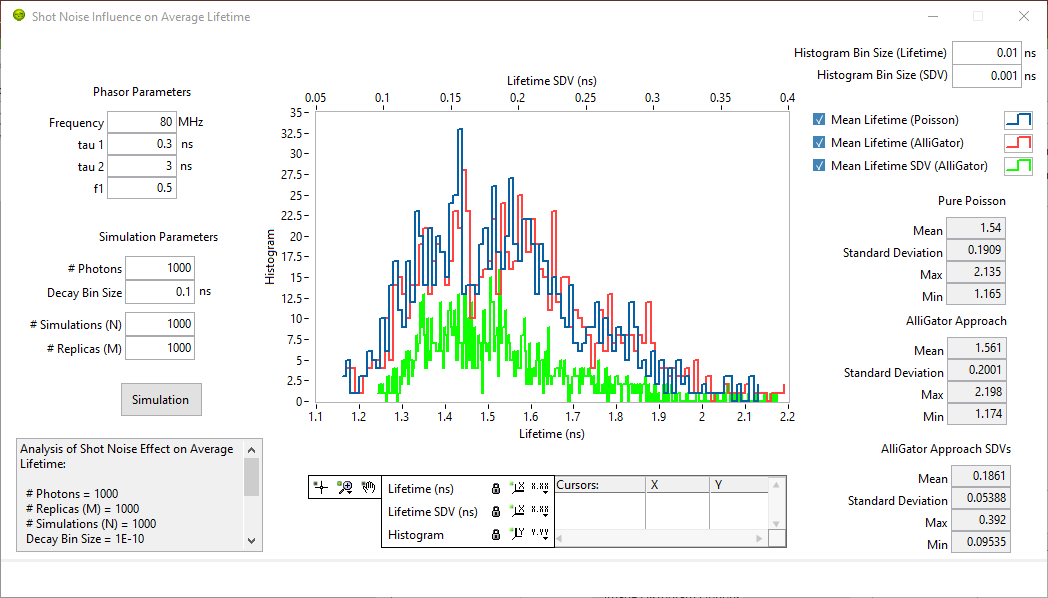Image resolution: width=1048 pixels, height=598 pixels.
Task: Open format options for Lifetime (ns) axis
Action: (540, 488)
